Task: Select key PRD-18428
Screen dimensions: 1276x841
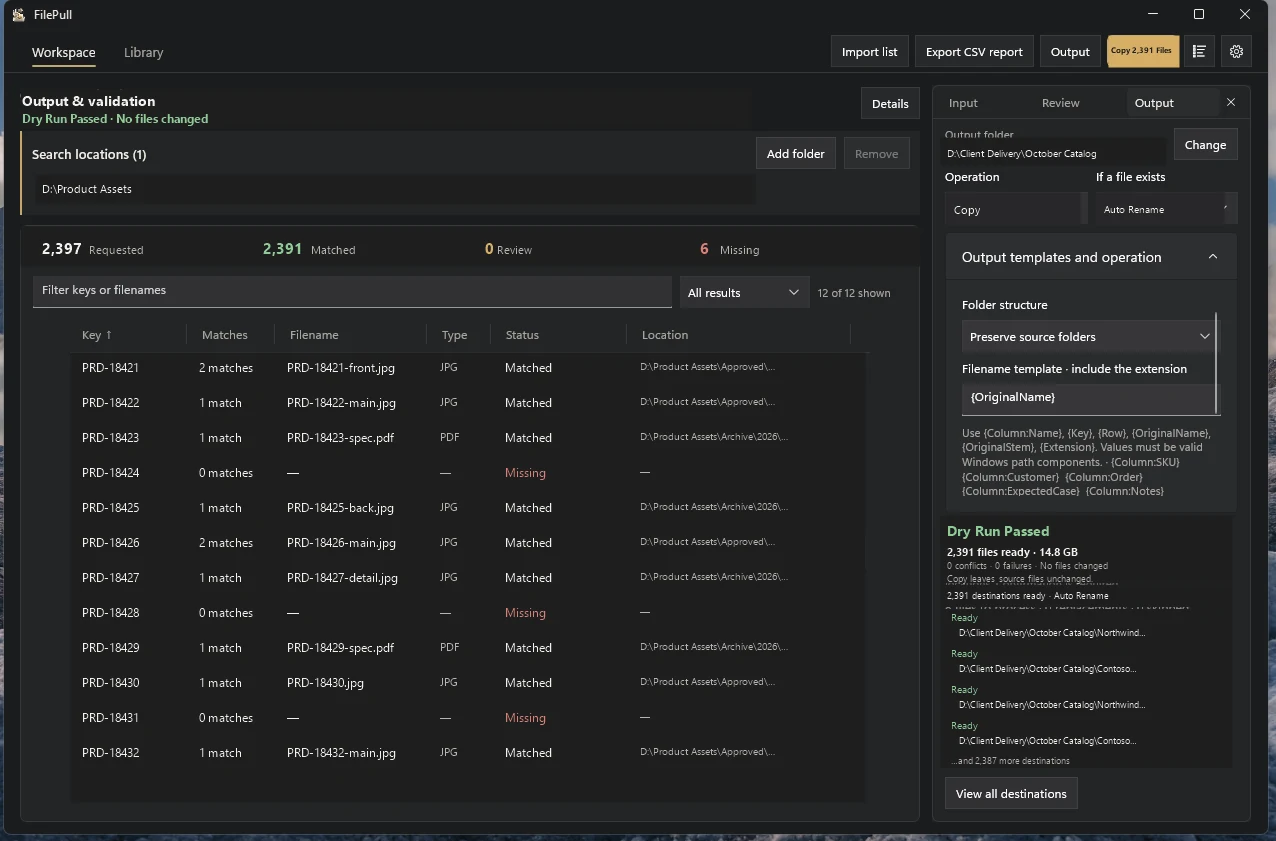Action: (110, 613)
